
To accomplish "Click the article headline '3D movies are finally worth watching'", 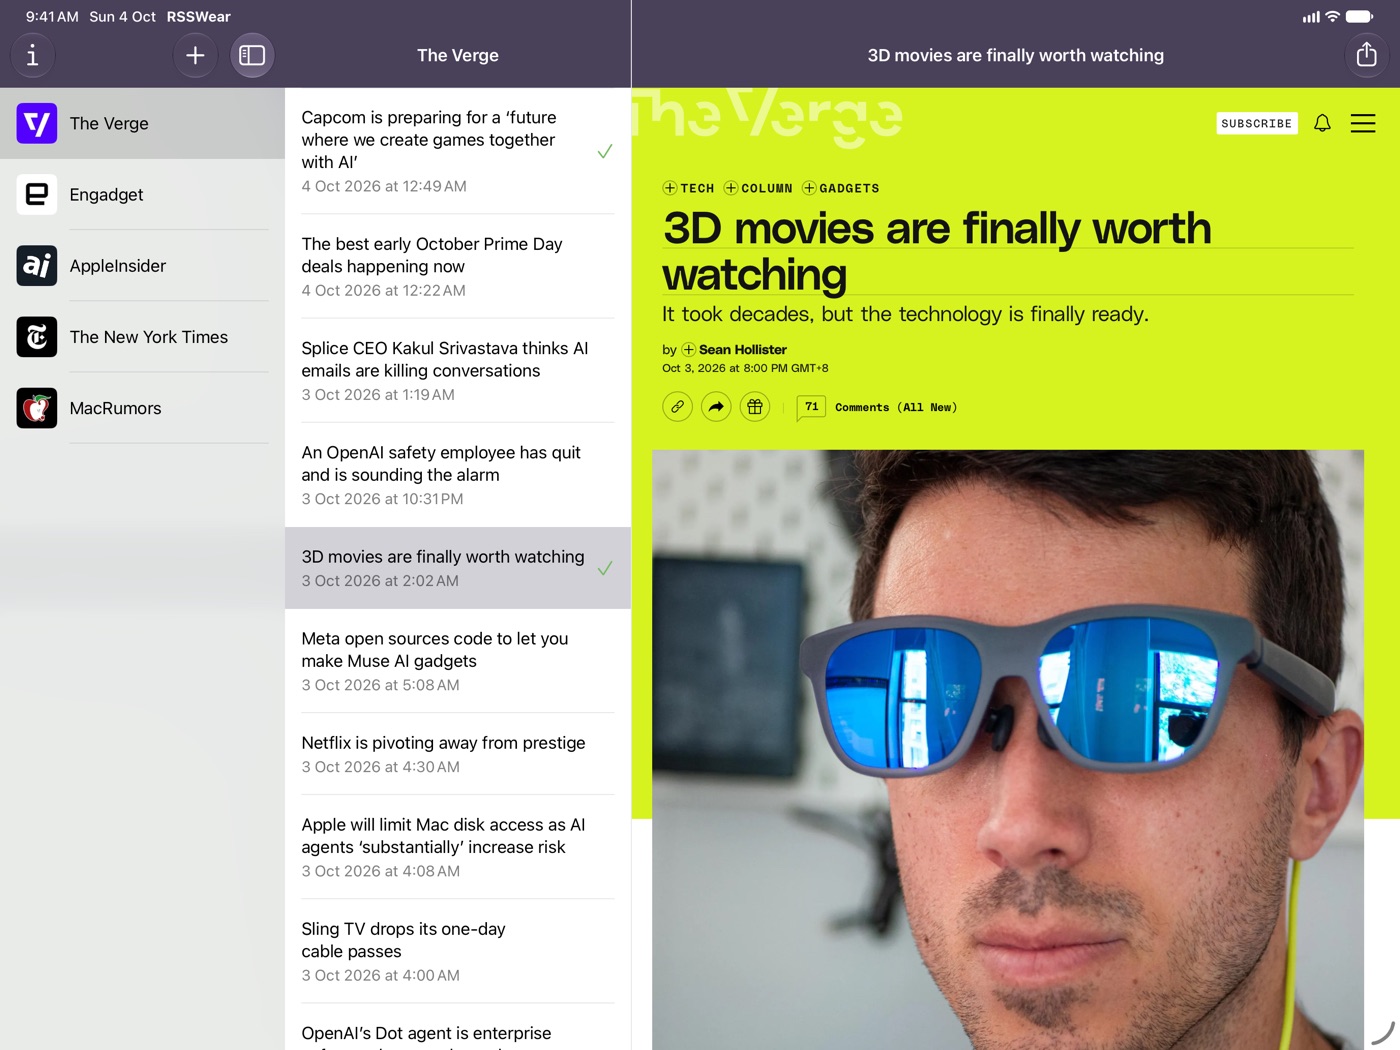I will pyautogui.click(x=937, y=251).
